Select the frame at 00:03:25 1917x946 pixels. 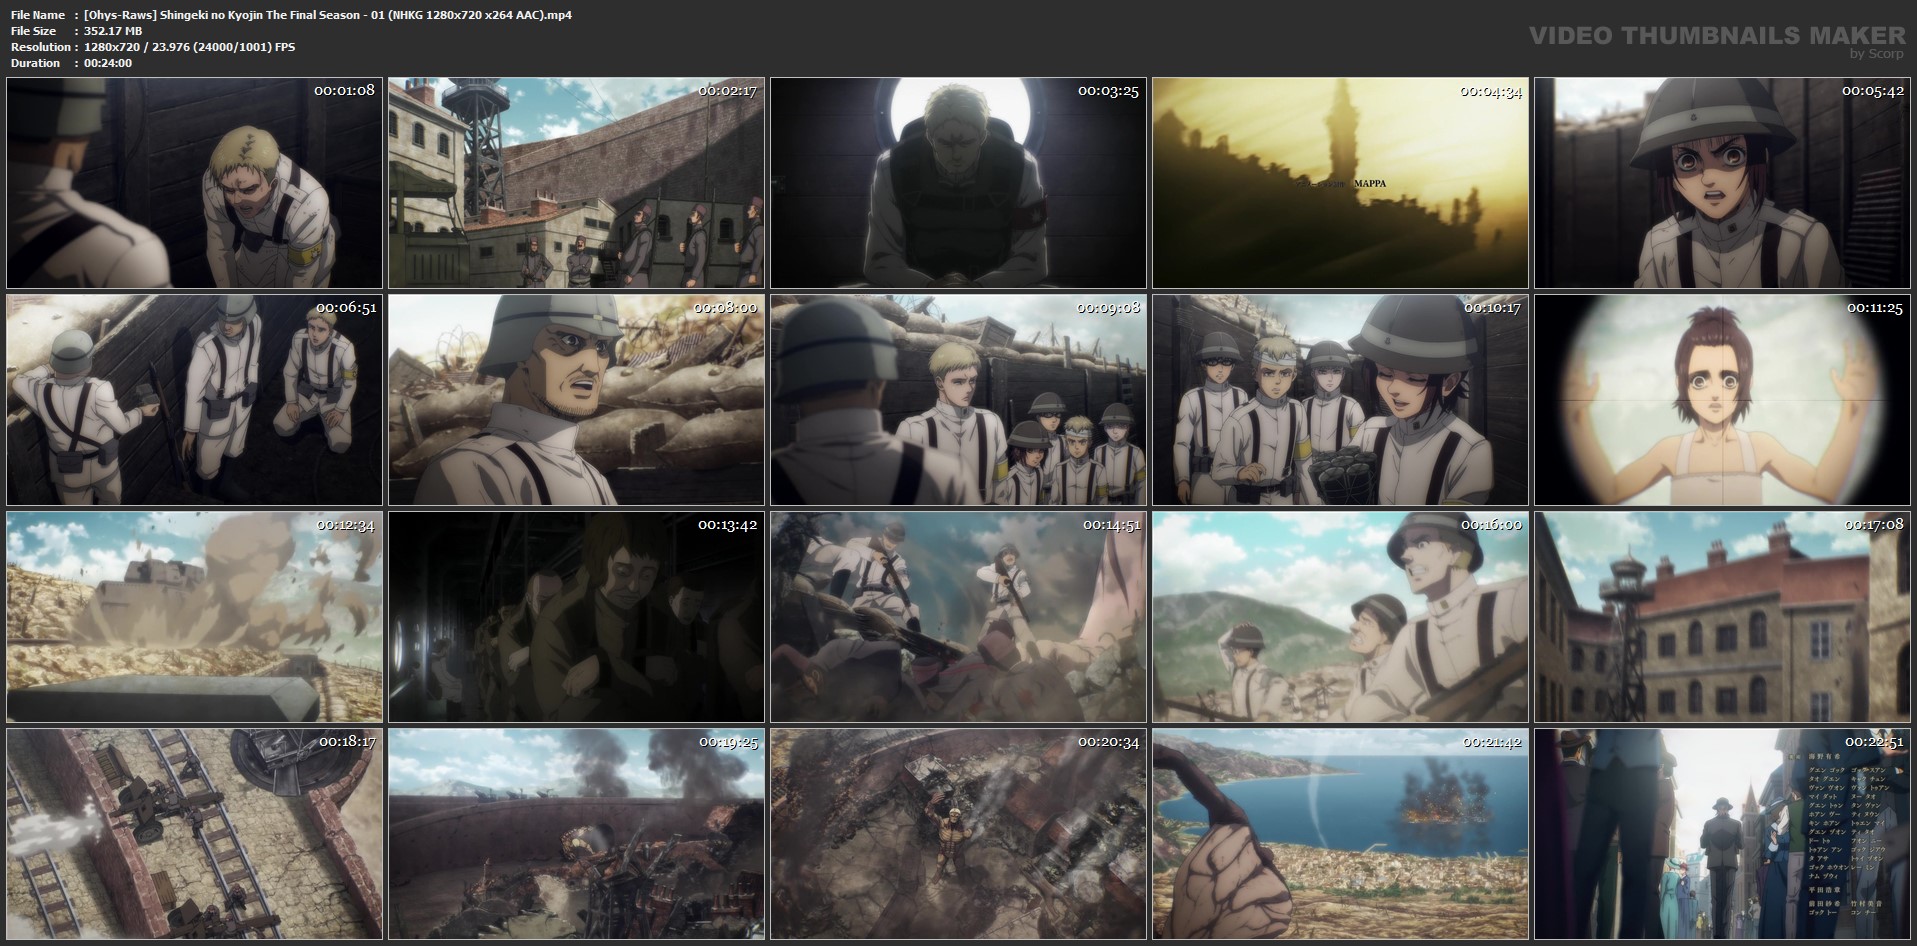point(958,183)
